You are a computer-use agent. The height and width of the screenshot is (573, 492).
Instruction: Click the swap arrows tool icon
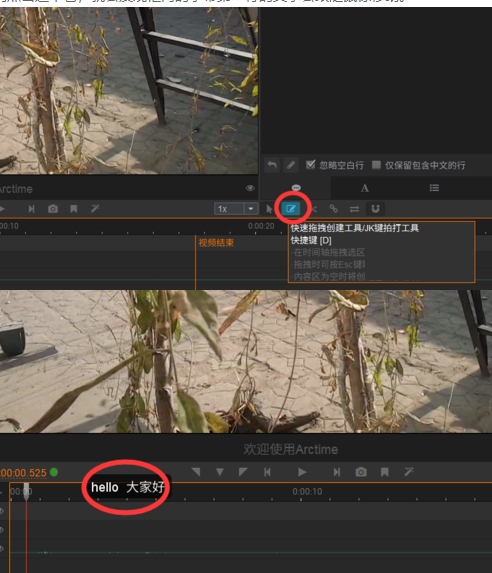pyautogui.click(x=354, y=209)
